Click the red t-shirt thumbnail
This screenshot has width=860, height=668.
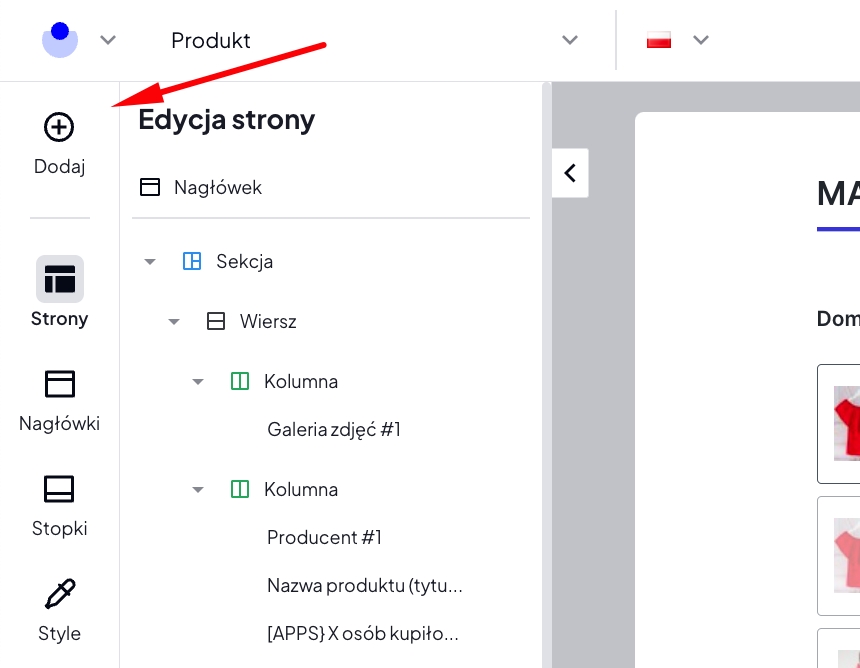(846, 422)
